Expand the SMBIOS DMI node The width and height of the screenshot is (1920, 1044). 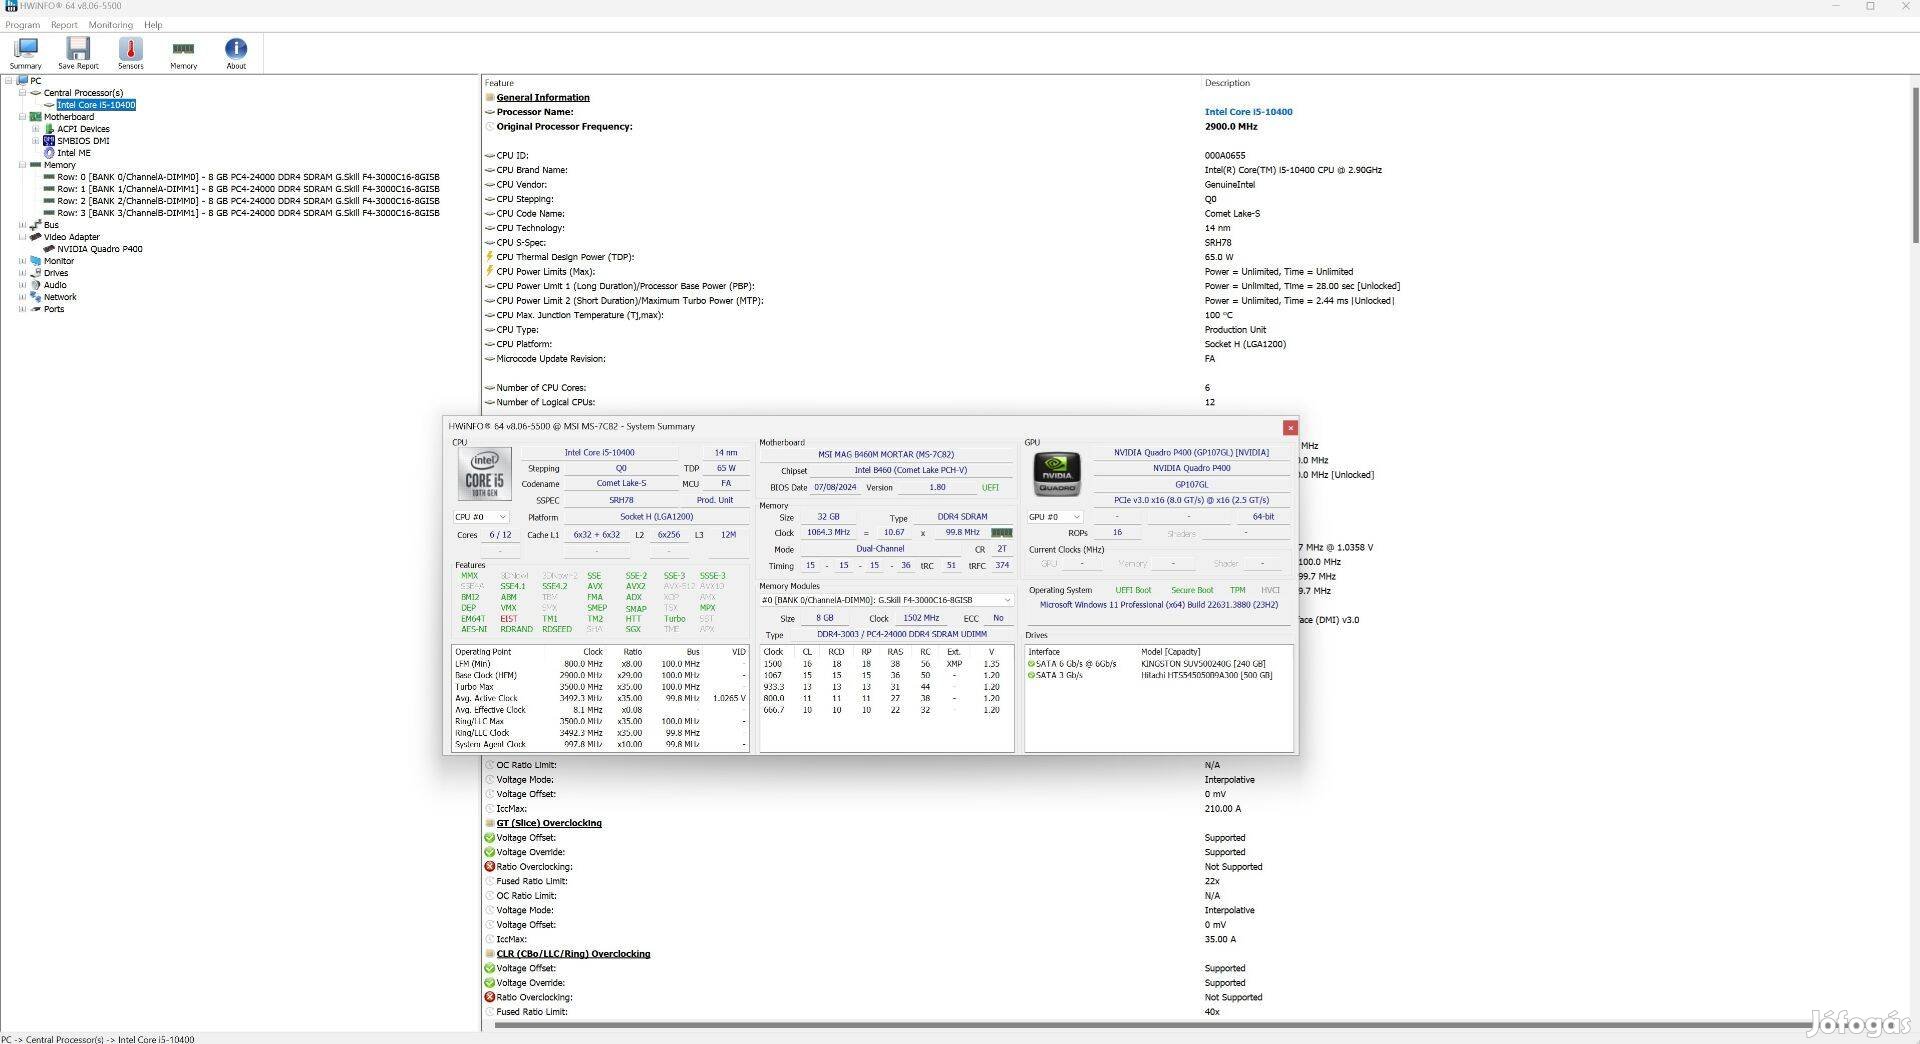point(35,141)
